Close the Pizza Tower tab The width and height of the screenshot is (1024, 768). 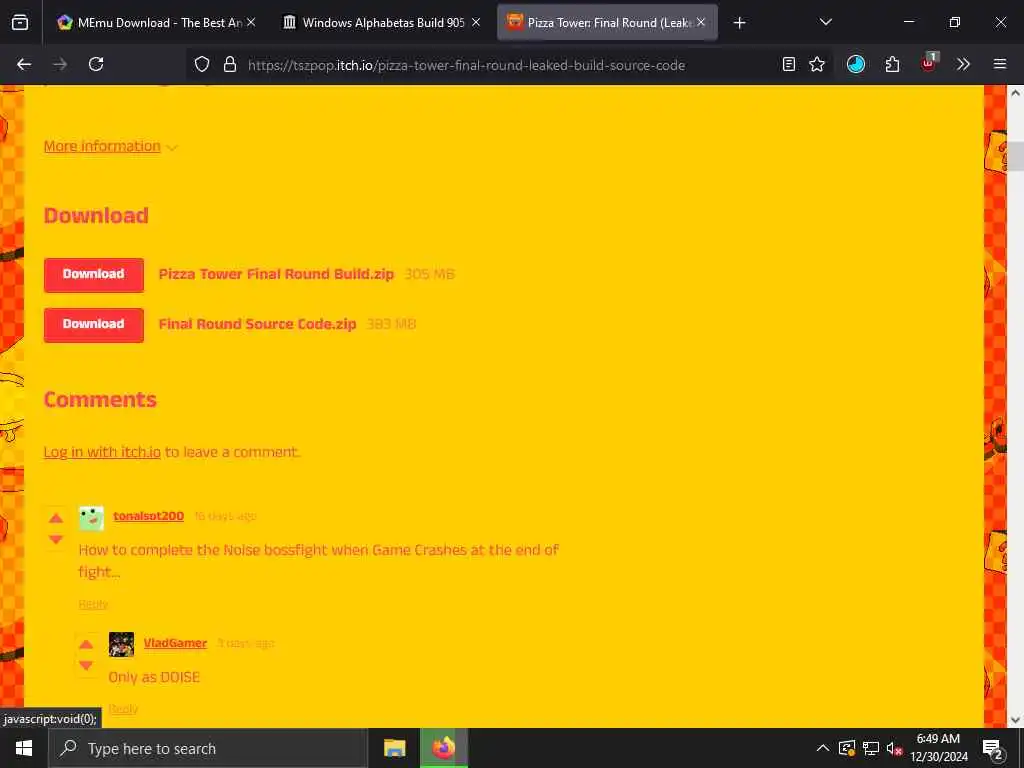(x=701, y=22)
